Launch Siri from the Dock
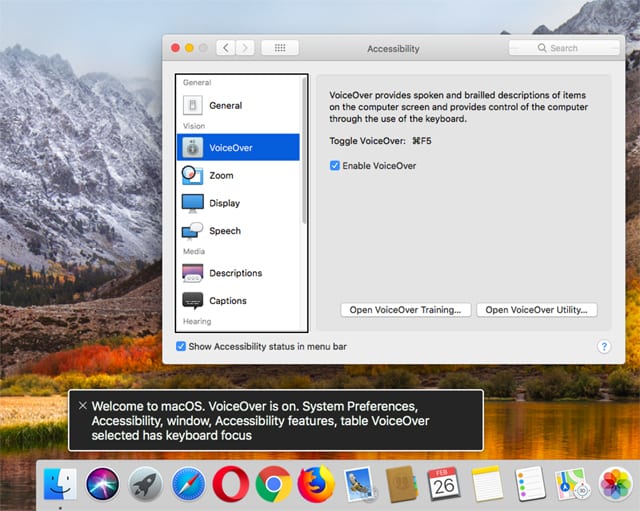640x511 pixels. pos(102,484)
